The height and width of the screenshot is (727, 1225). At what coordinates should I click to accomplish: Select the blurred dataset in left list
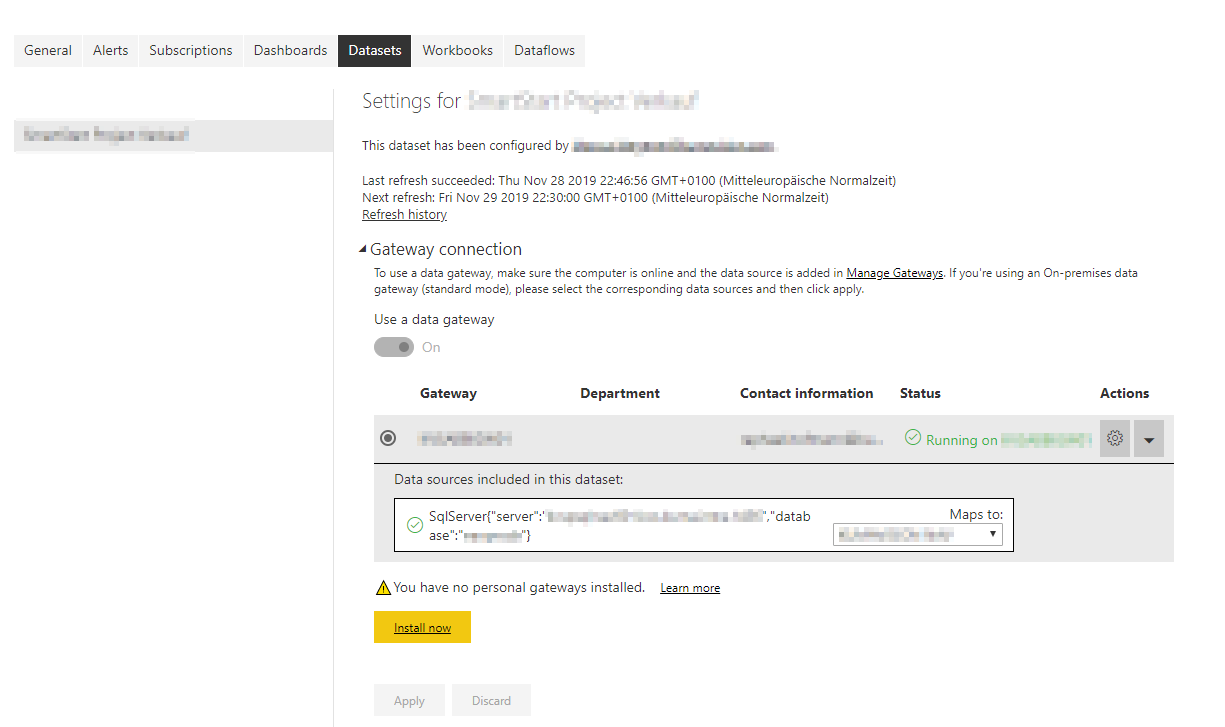tap(173, 135)
